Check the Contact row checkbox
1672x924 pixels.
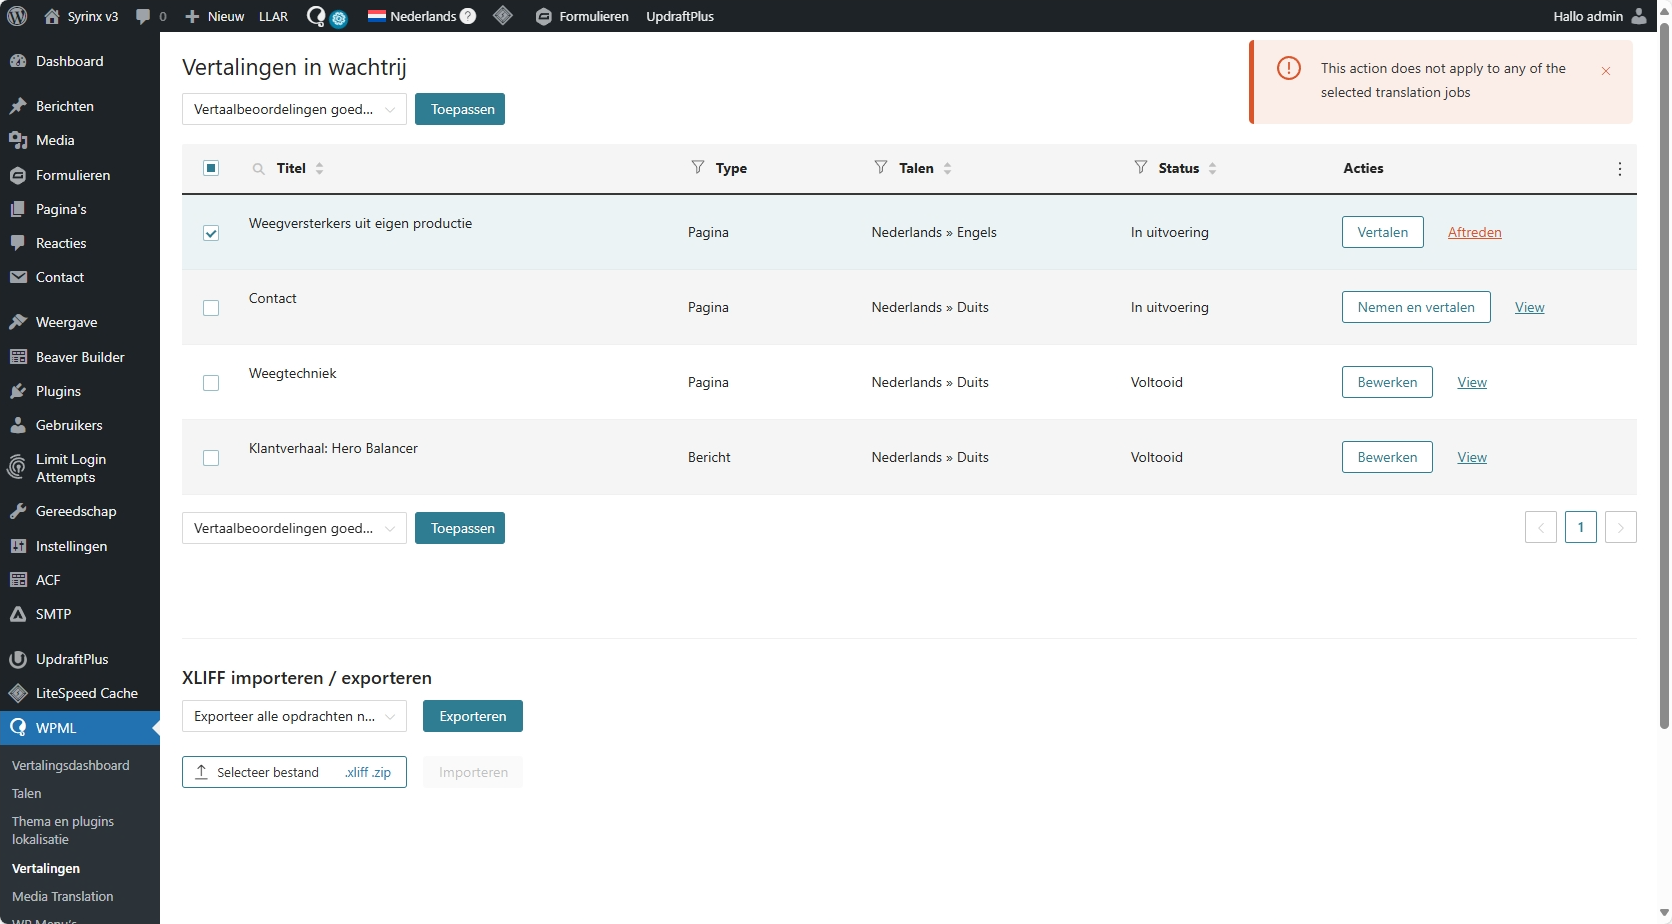tap(211, 308)
